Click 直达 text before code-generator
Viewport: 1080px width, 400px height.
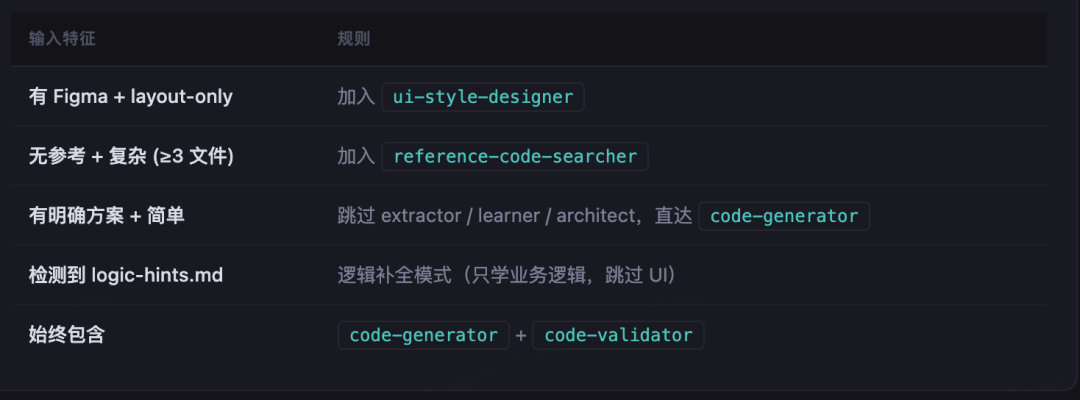[673, 216]
